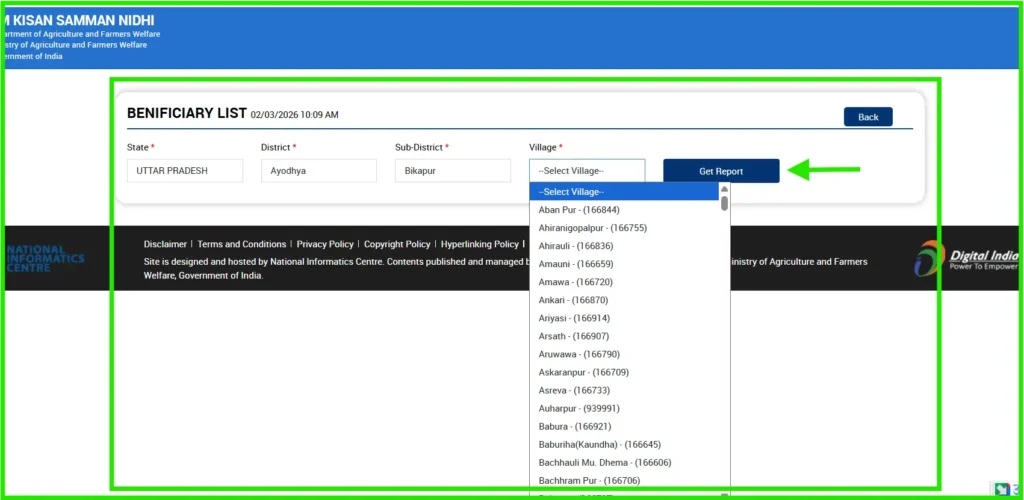Click the Get Report button
This screenshot has height=500, width=1024.
click(721, 171)
